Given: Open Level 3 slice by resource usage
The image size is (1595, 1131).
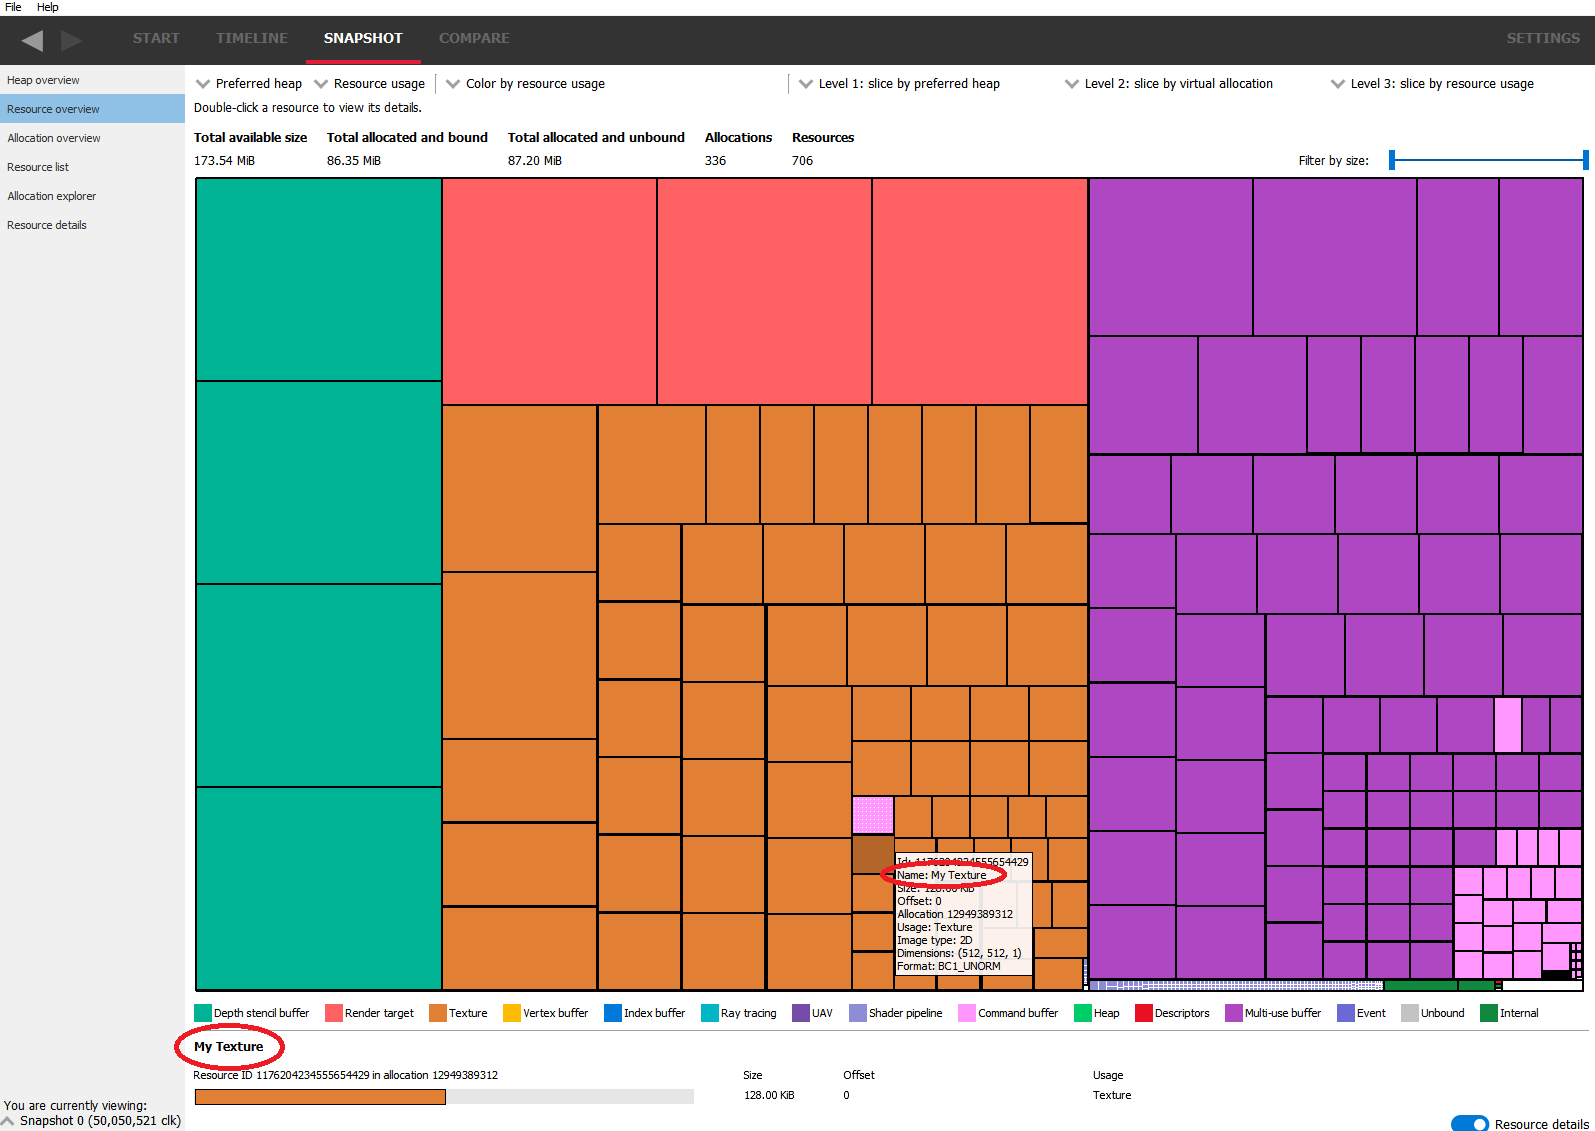Looking at the screenshot, I should [x=1432, y=84].
